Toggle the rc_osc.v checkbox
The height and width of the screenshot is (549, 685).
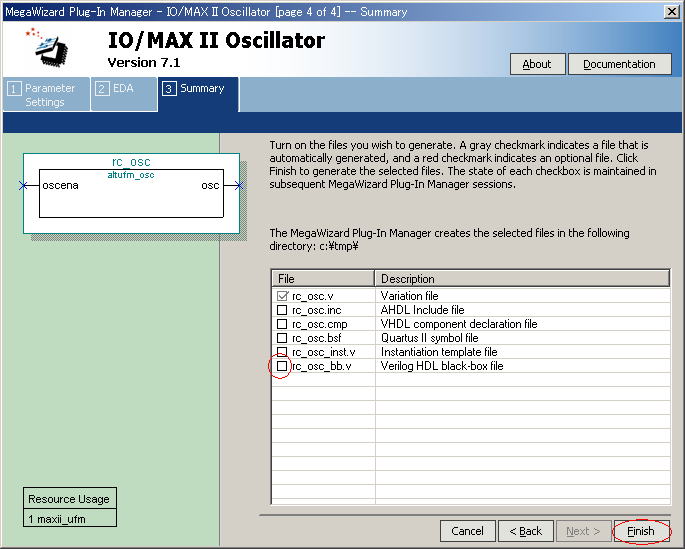tap(282, 296)
